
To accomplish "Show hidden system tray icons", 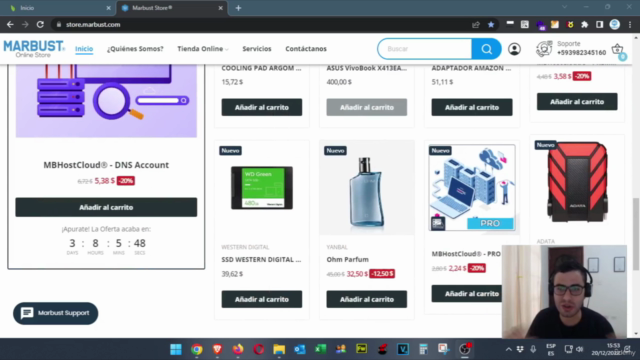I will click(x=509, y=349).
